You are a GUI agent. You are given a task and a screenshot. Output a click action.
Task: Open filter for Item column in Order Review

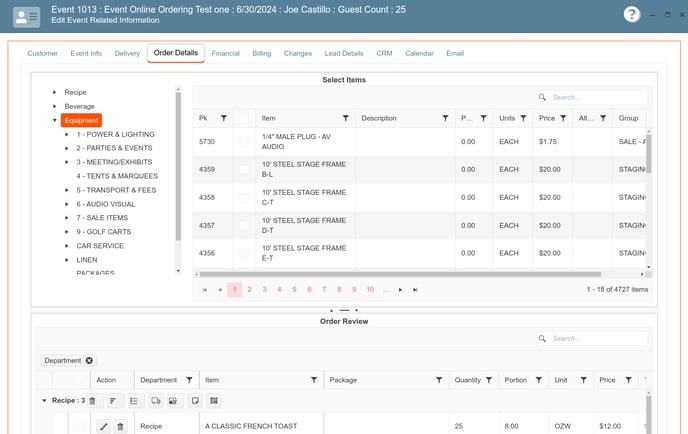pyautogui.click(x=314, y=380)
